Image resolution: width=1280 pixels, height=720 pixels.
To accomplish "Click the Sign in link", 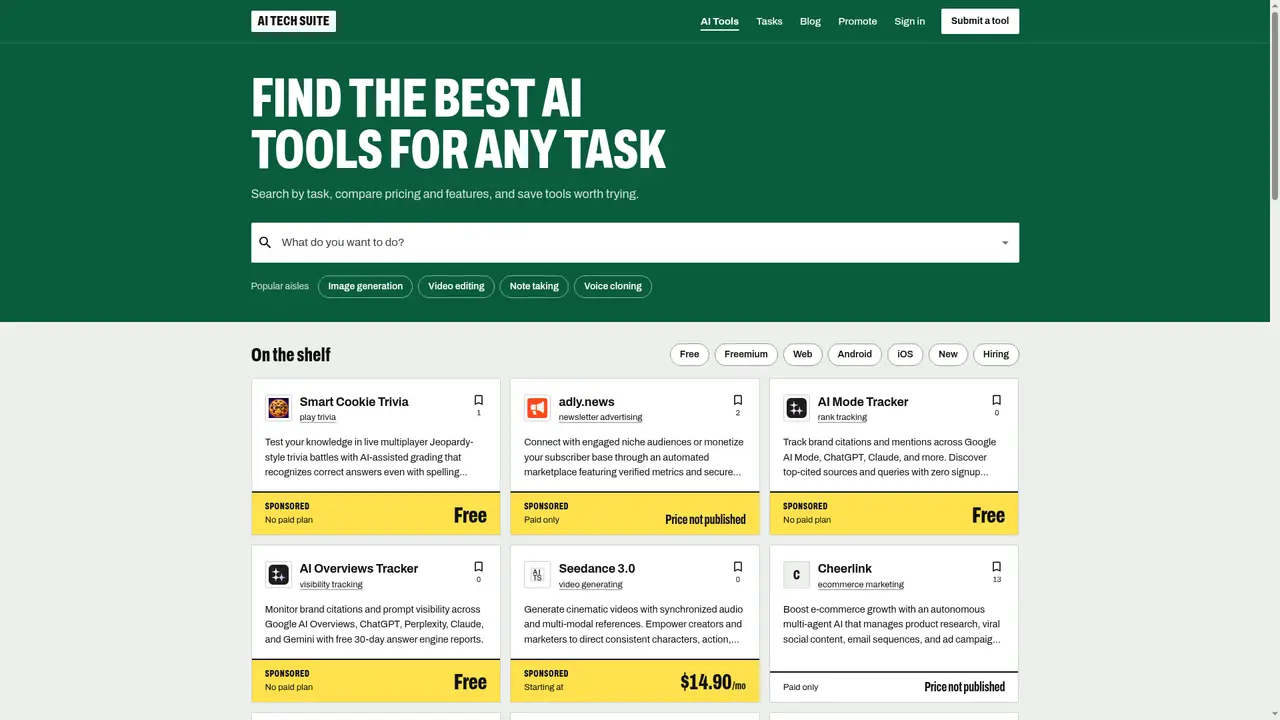I will point(909,21).
